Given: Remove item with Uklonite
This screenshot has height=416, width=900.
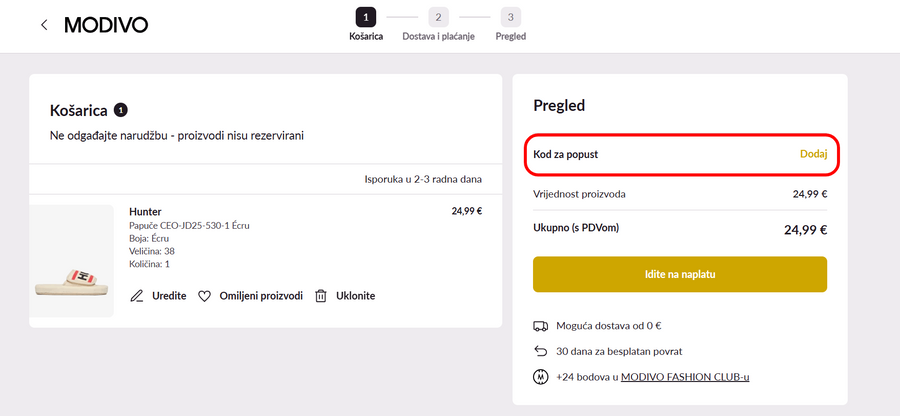Looking at the screenshot, I should coord(356,296).
